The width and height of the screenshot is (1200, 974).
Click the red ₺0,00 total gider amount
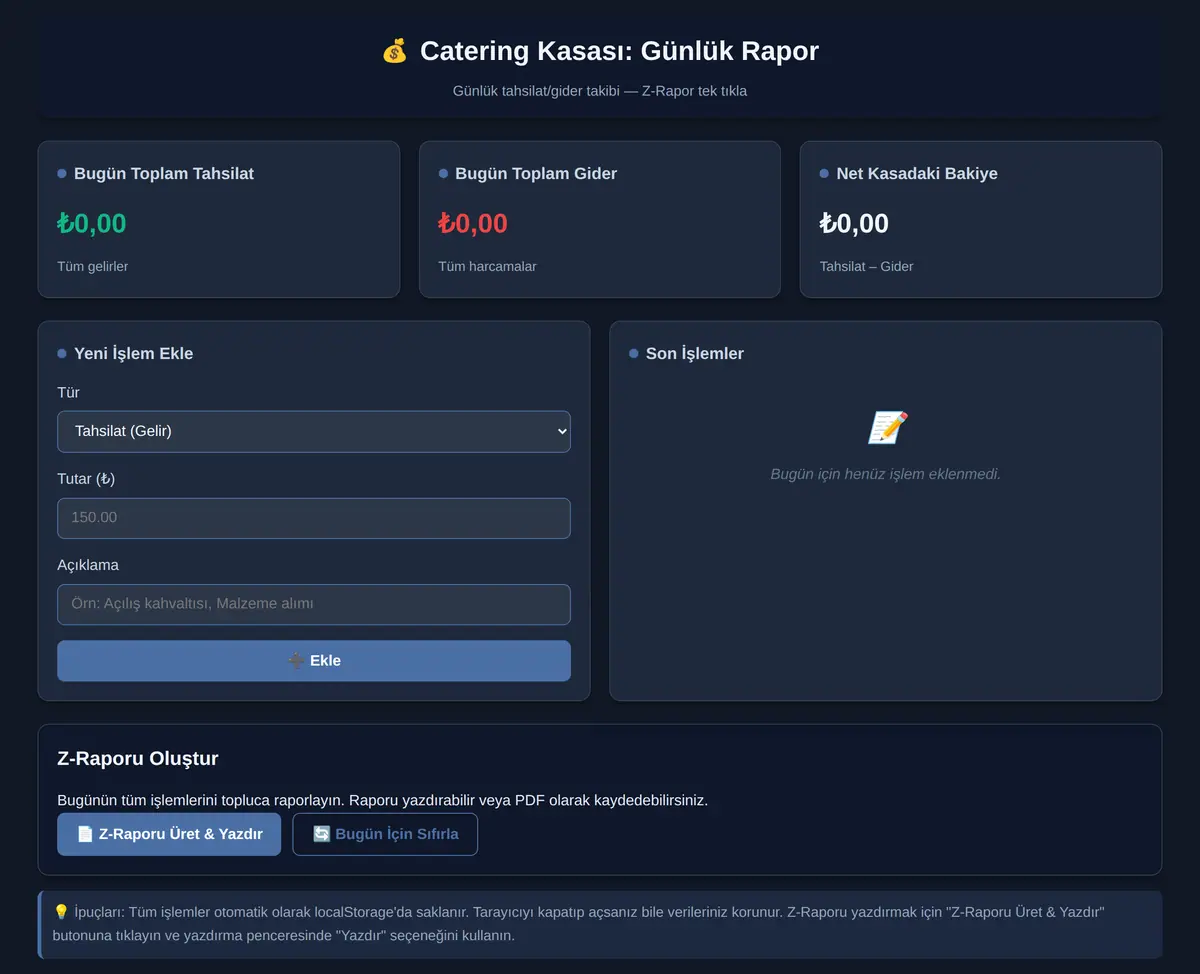tap(473, 223)
